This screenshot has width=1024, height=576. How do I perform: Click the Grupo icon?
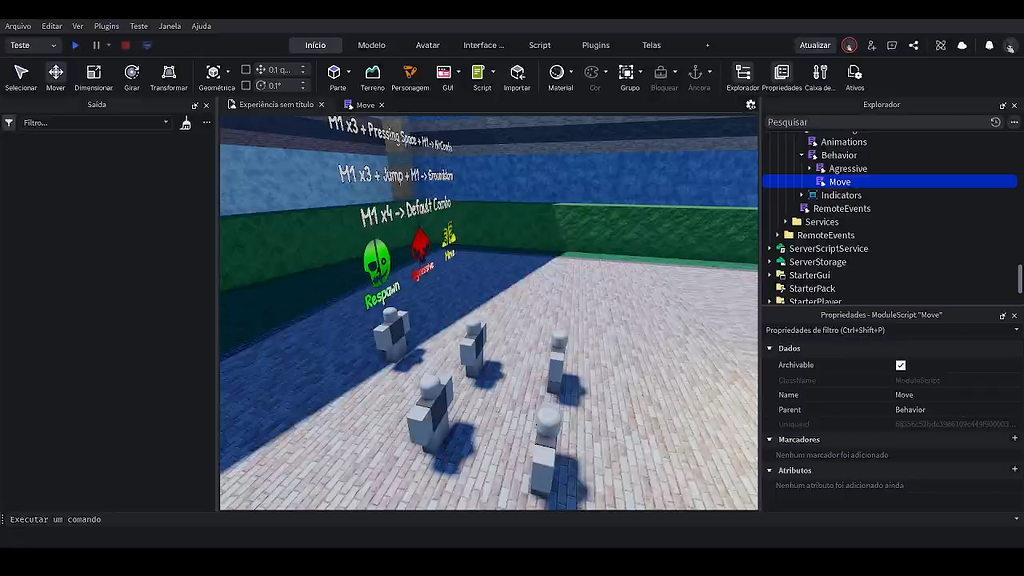point(626,72)
